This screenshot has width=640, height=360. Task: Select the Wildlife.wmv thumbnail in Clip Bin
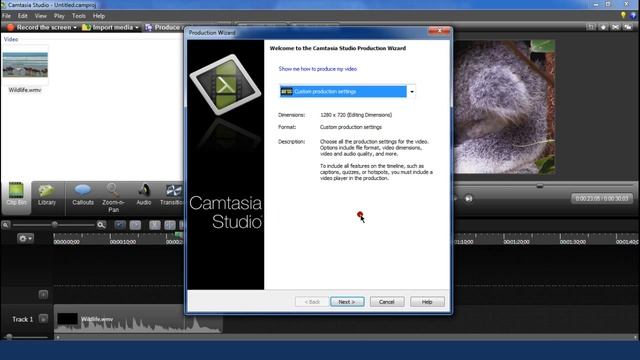pos(25,65)
